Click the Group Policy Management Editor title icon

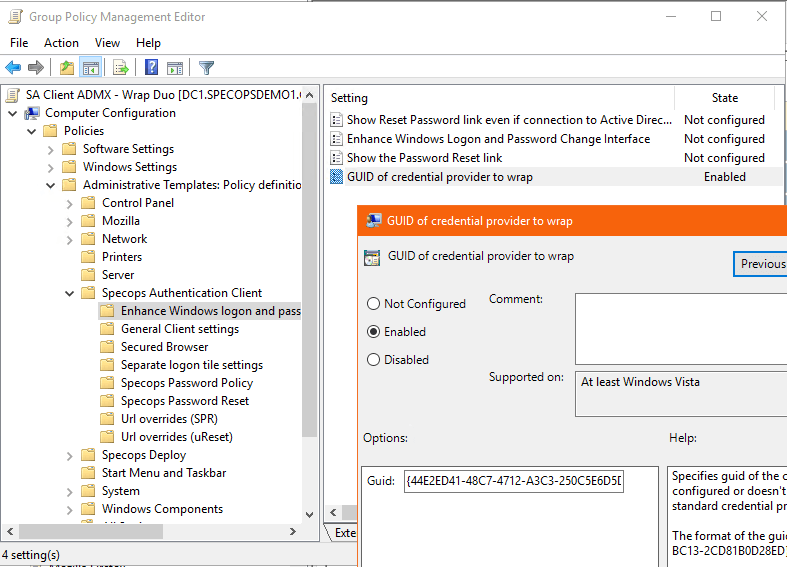[15, 17]
